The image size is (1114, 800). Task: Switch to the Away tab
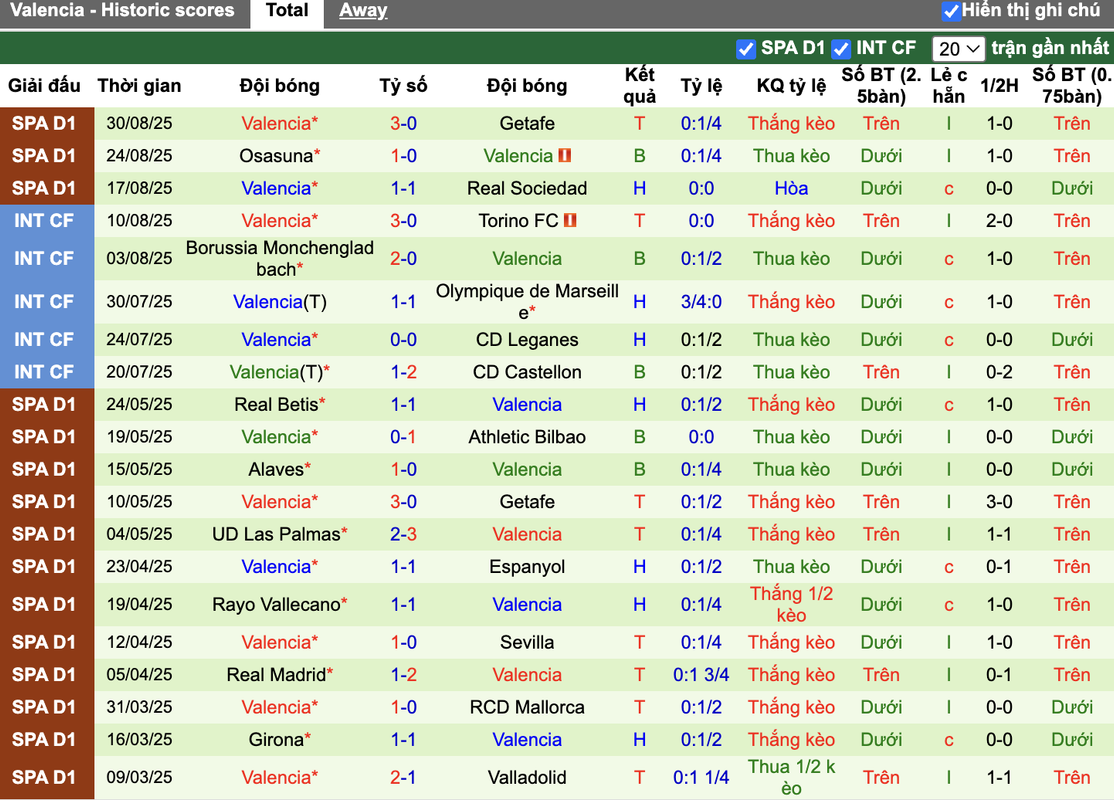pos(363,11)
